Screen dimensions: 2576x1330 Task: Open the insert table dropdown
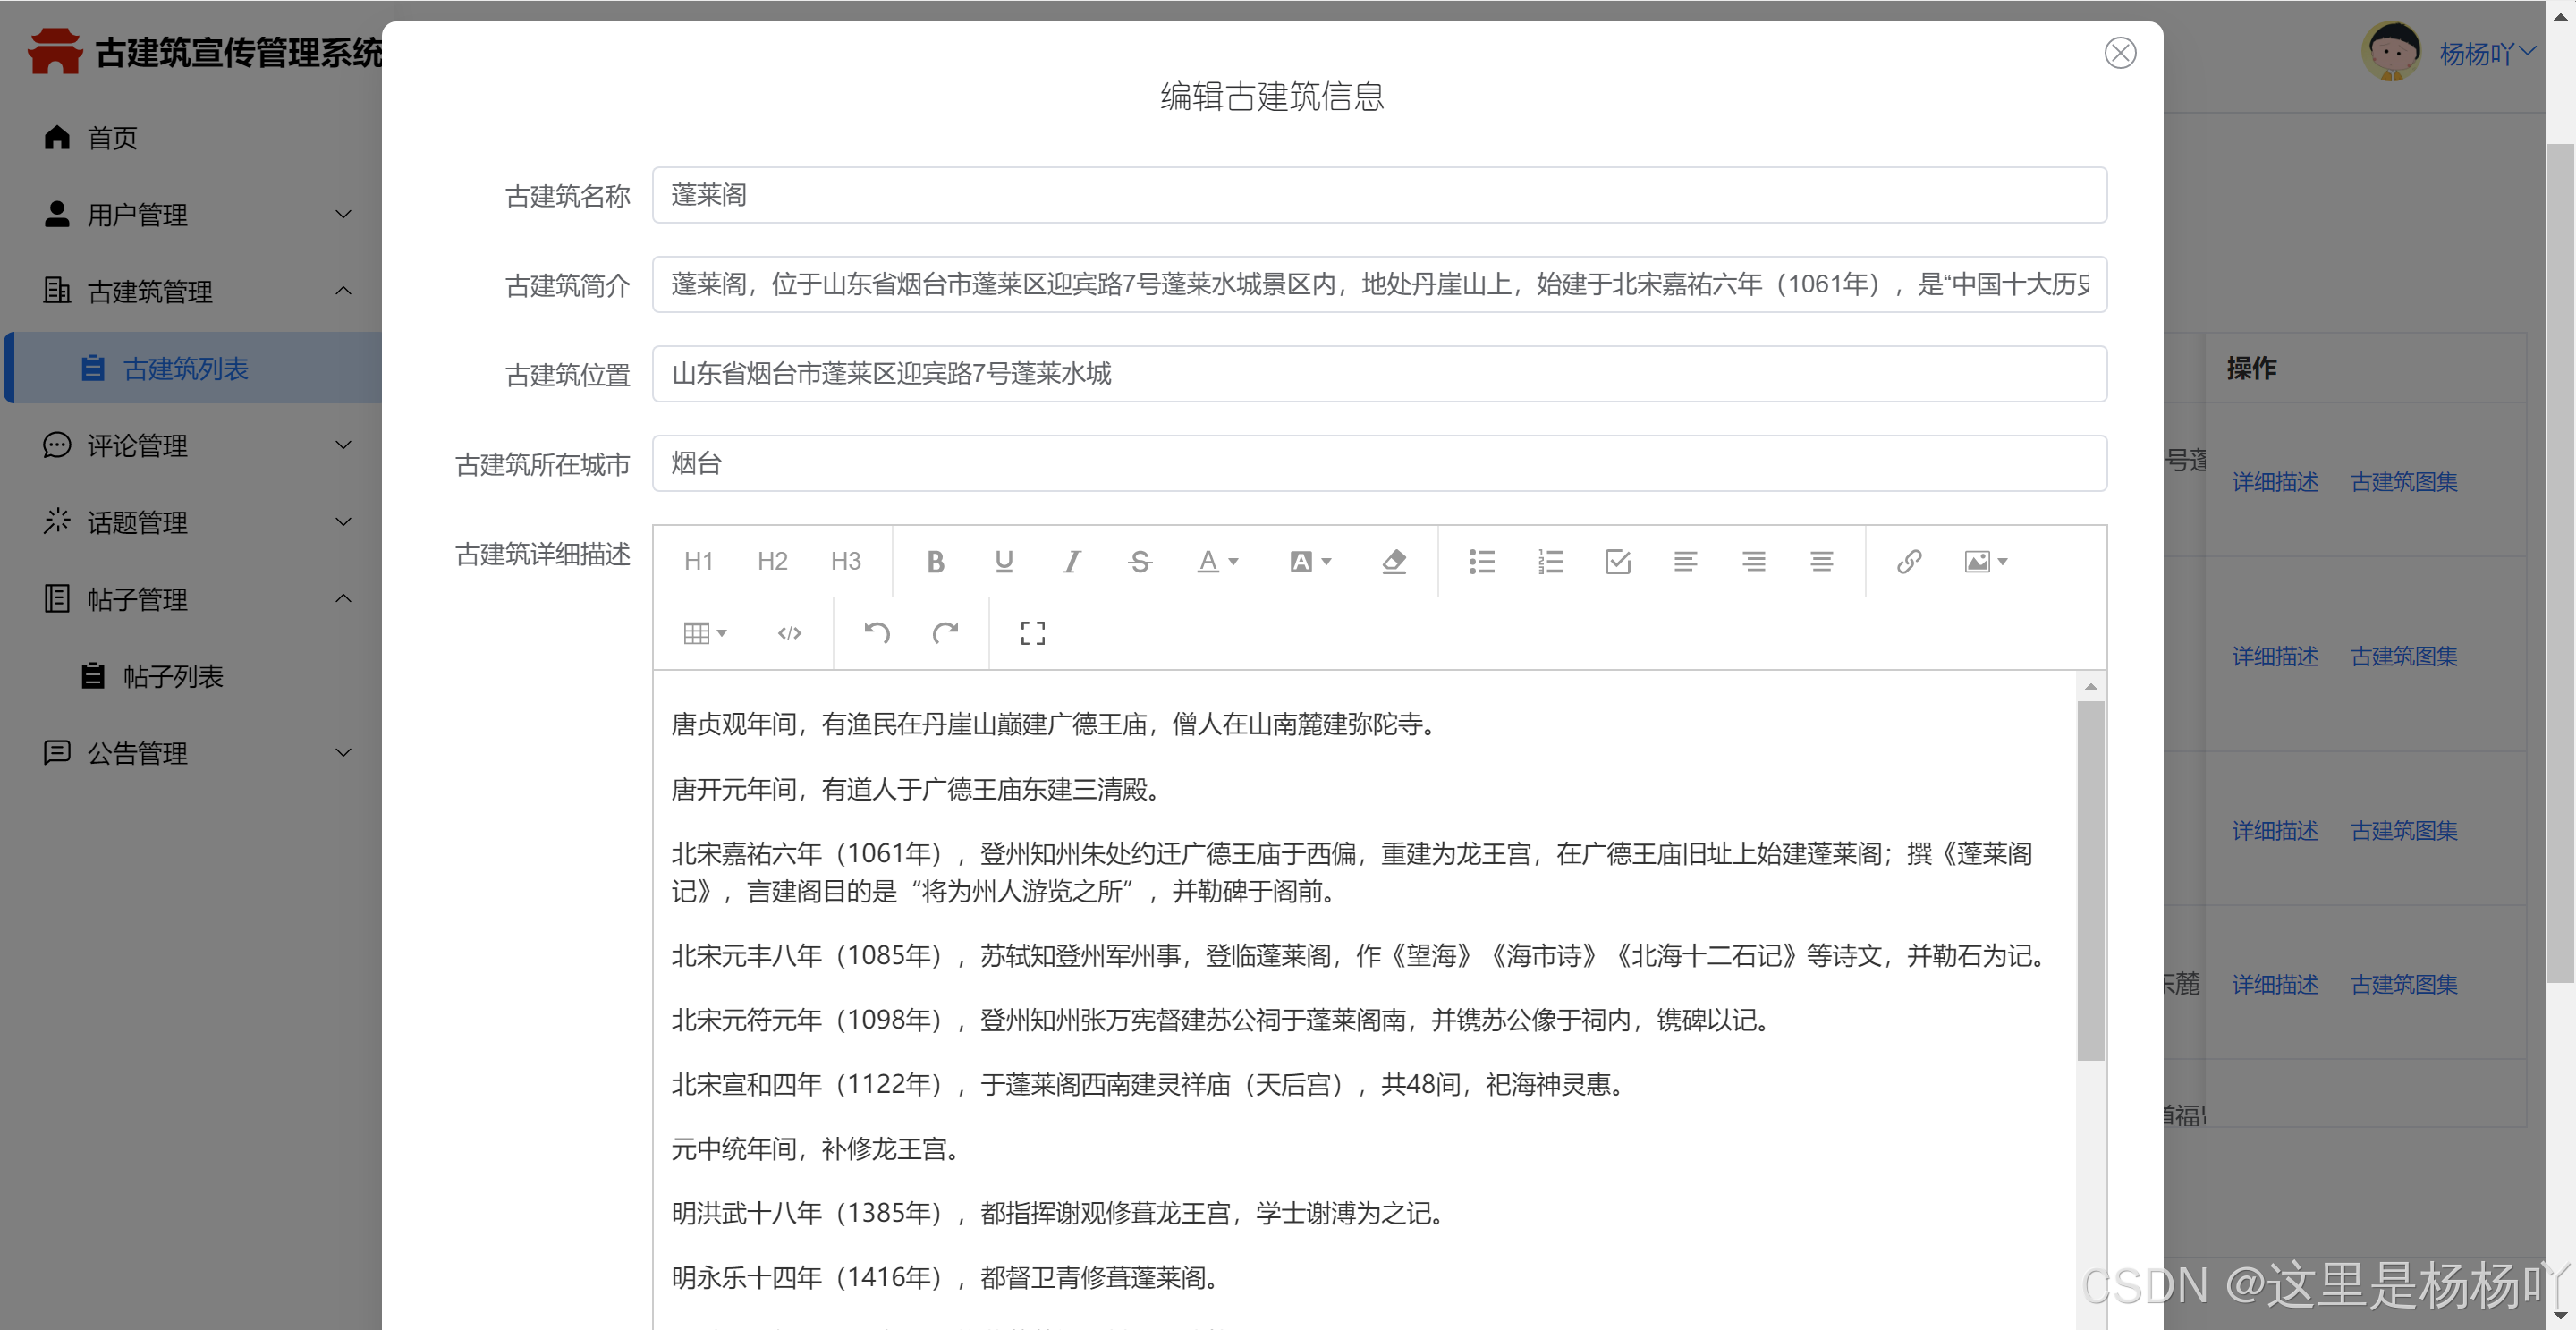pyautogui.click(x=704, y=633)
